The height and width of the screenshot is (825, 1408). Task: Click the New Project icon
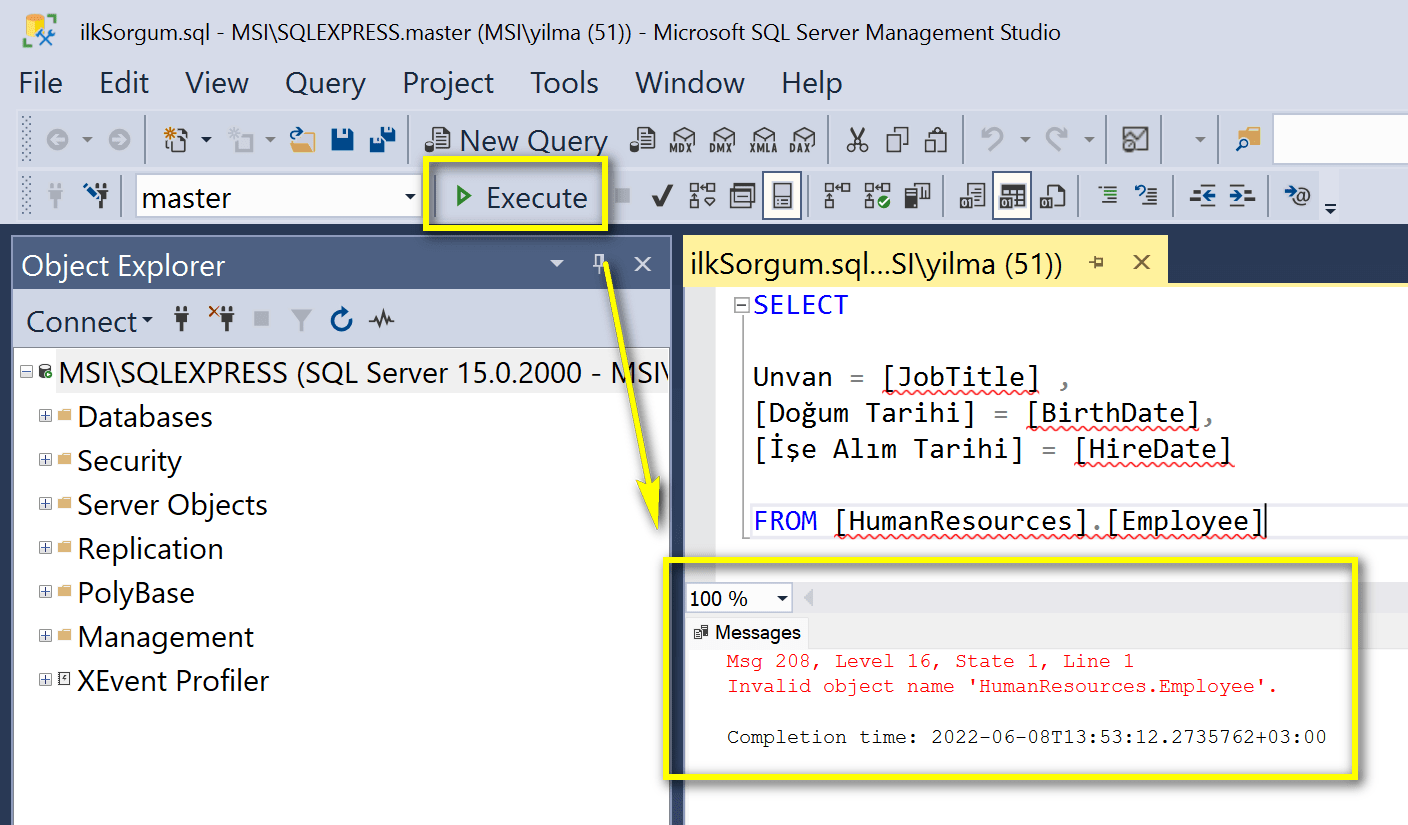(x=176, y=140)
